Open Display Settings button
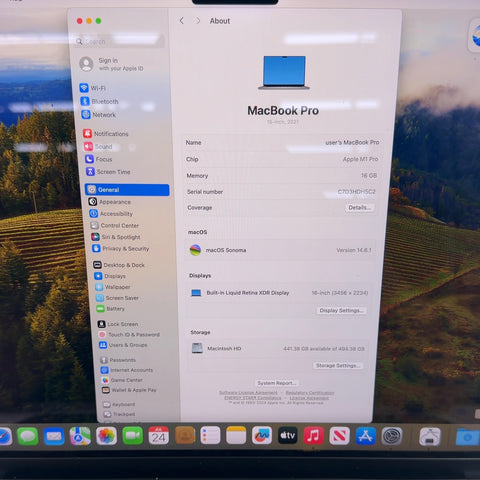The height and width of the screenshot is (480, 480). 341,310
